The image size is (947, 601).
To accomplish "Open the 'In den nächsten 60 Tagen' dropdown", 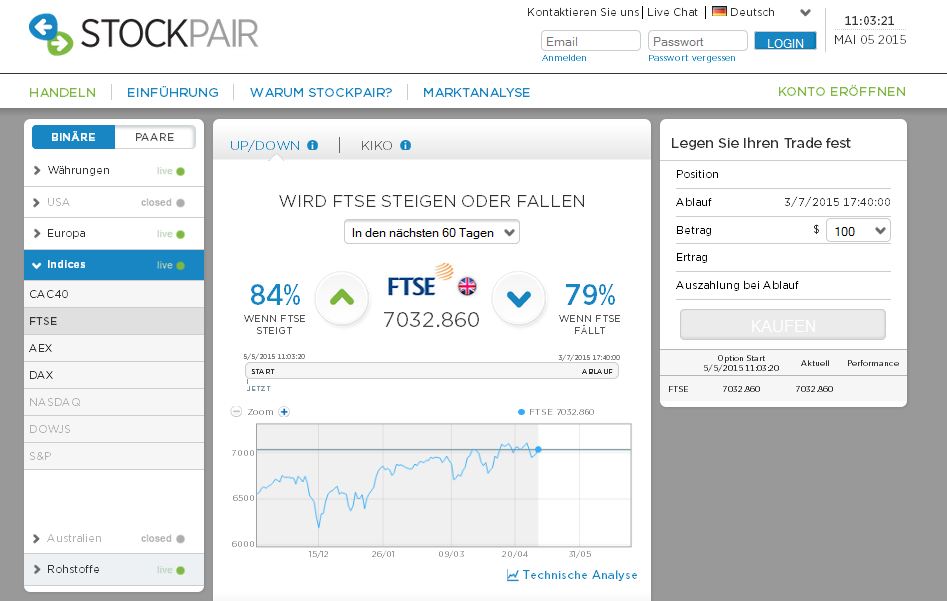I will (432, 233).
